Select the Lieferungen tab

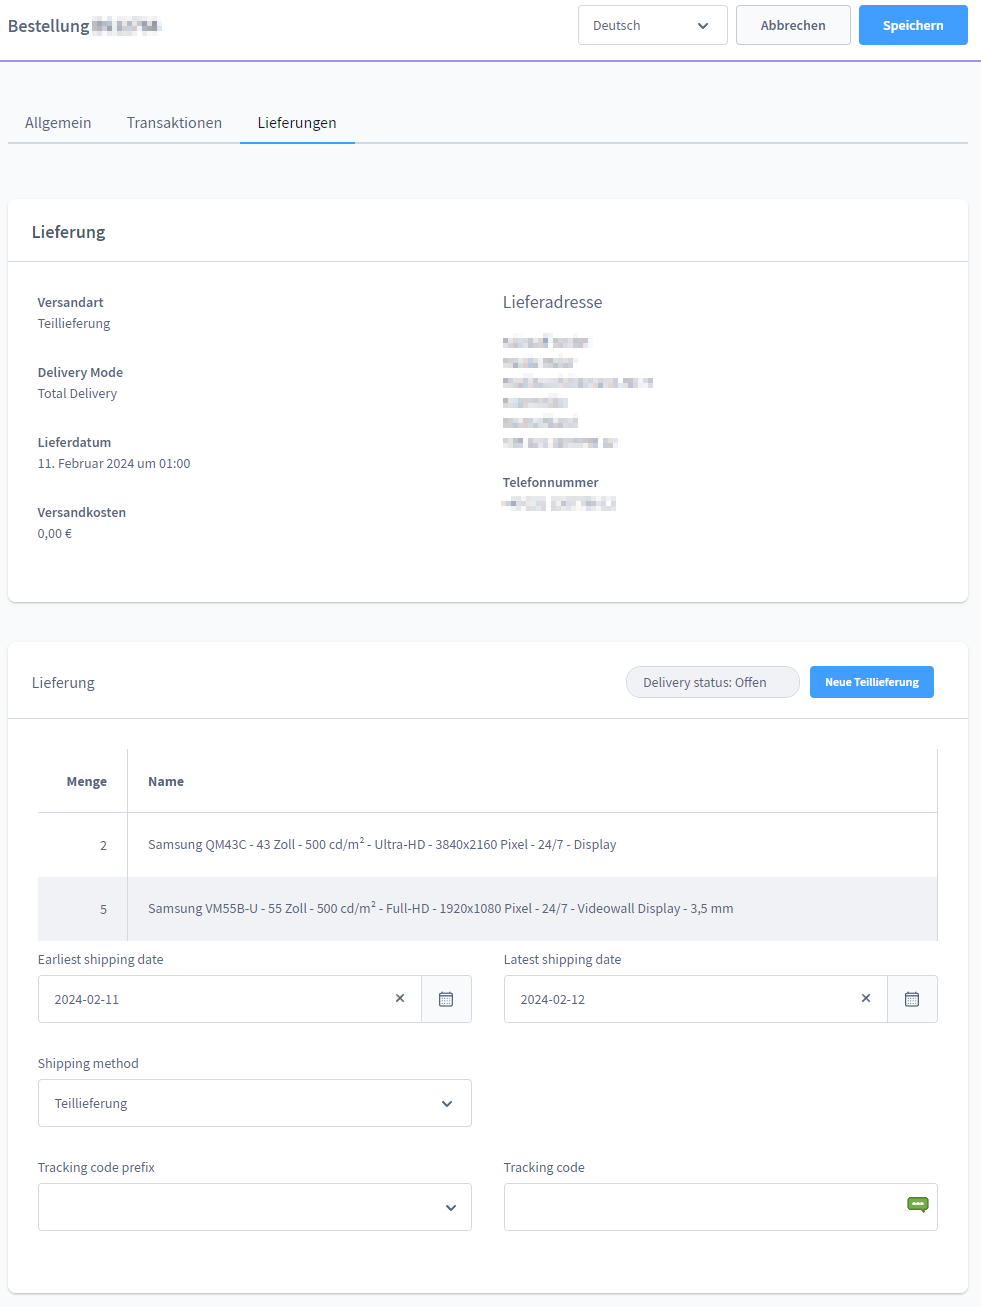(x=297, y=123)
